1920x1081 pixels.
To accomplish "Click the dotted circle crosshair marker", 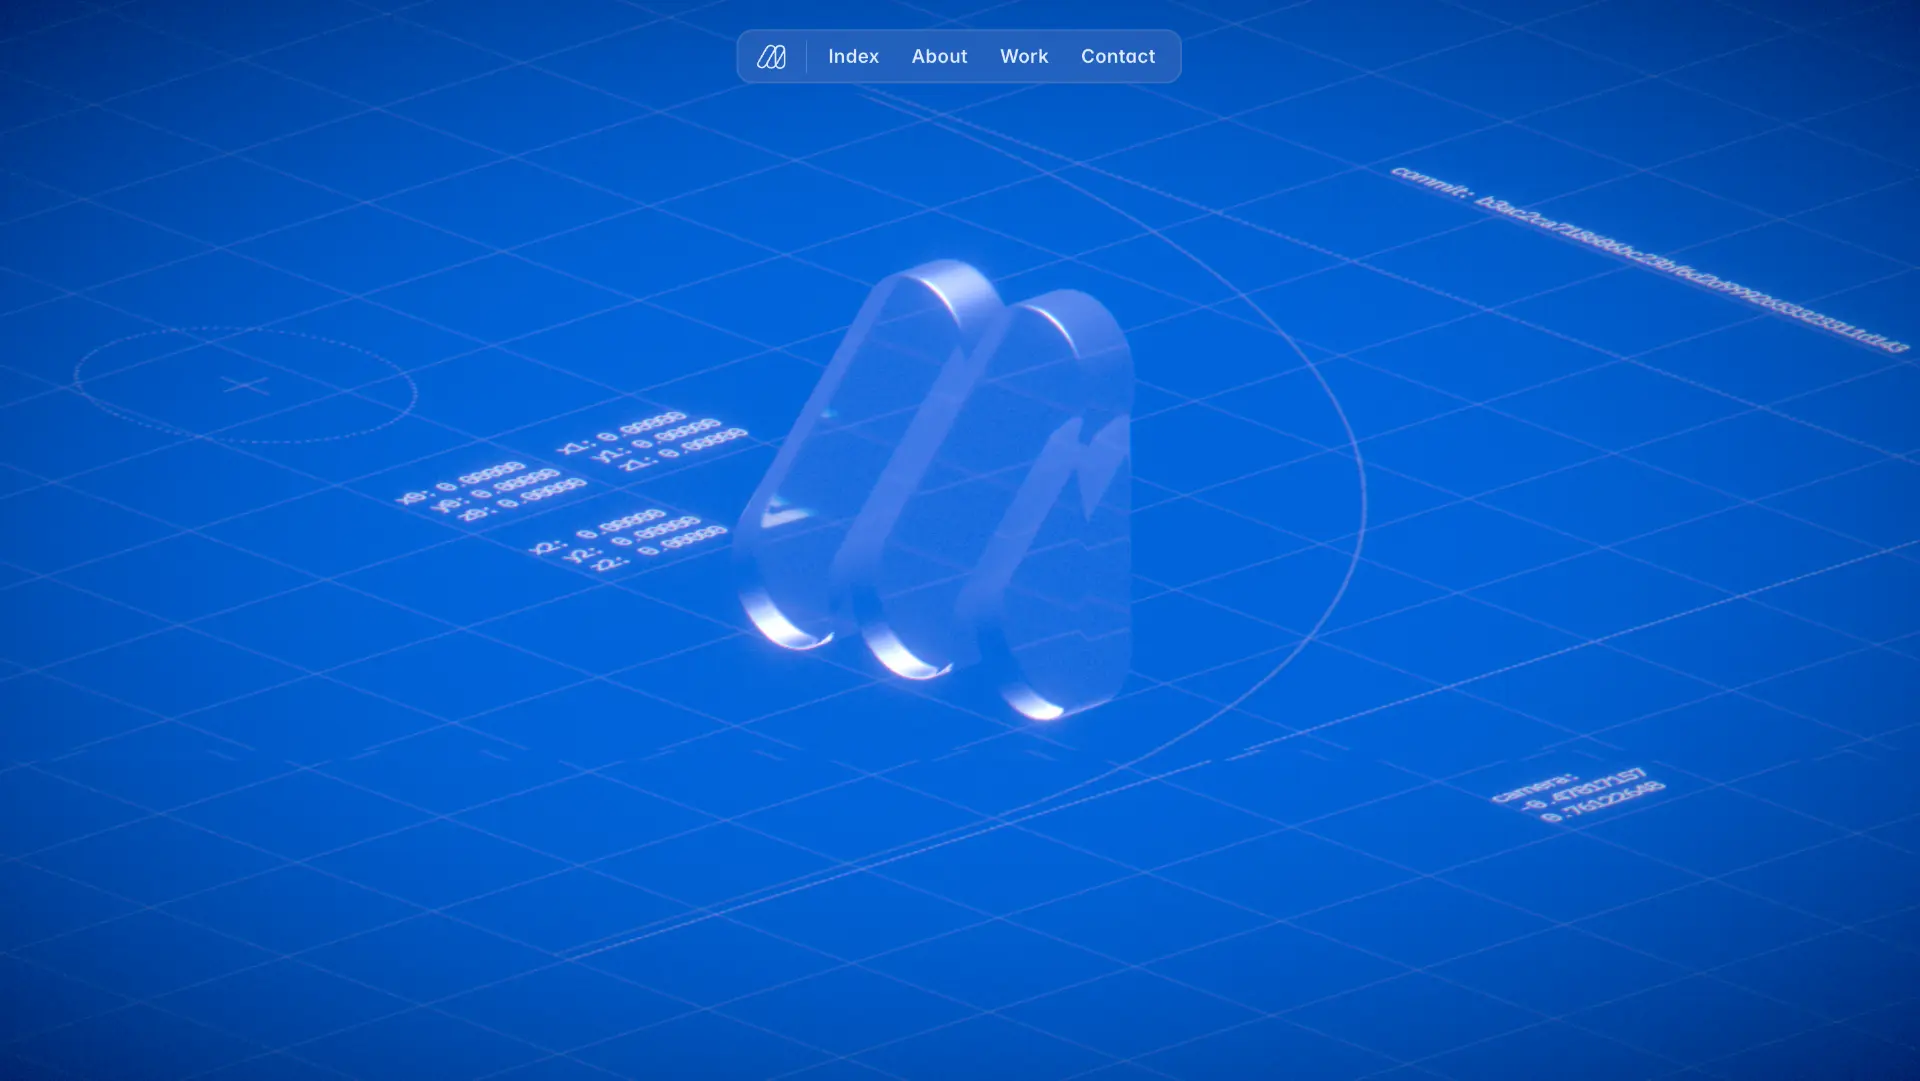I will pyautogui.click(x=245, y=385).
